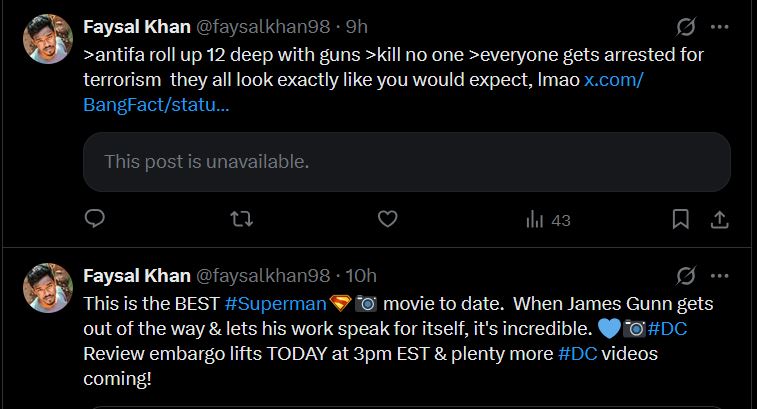This screenshot has height=409, width=757.
Task: Open the 9h timestamp of first post
Action: click(x=356, y=27)
